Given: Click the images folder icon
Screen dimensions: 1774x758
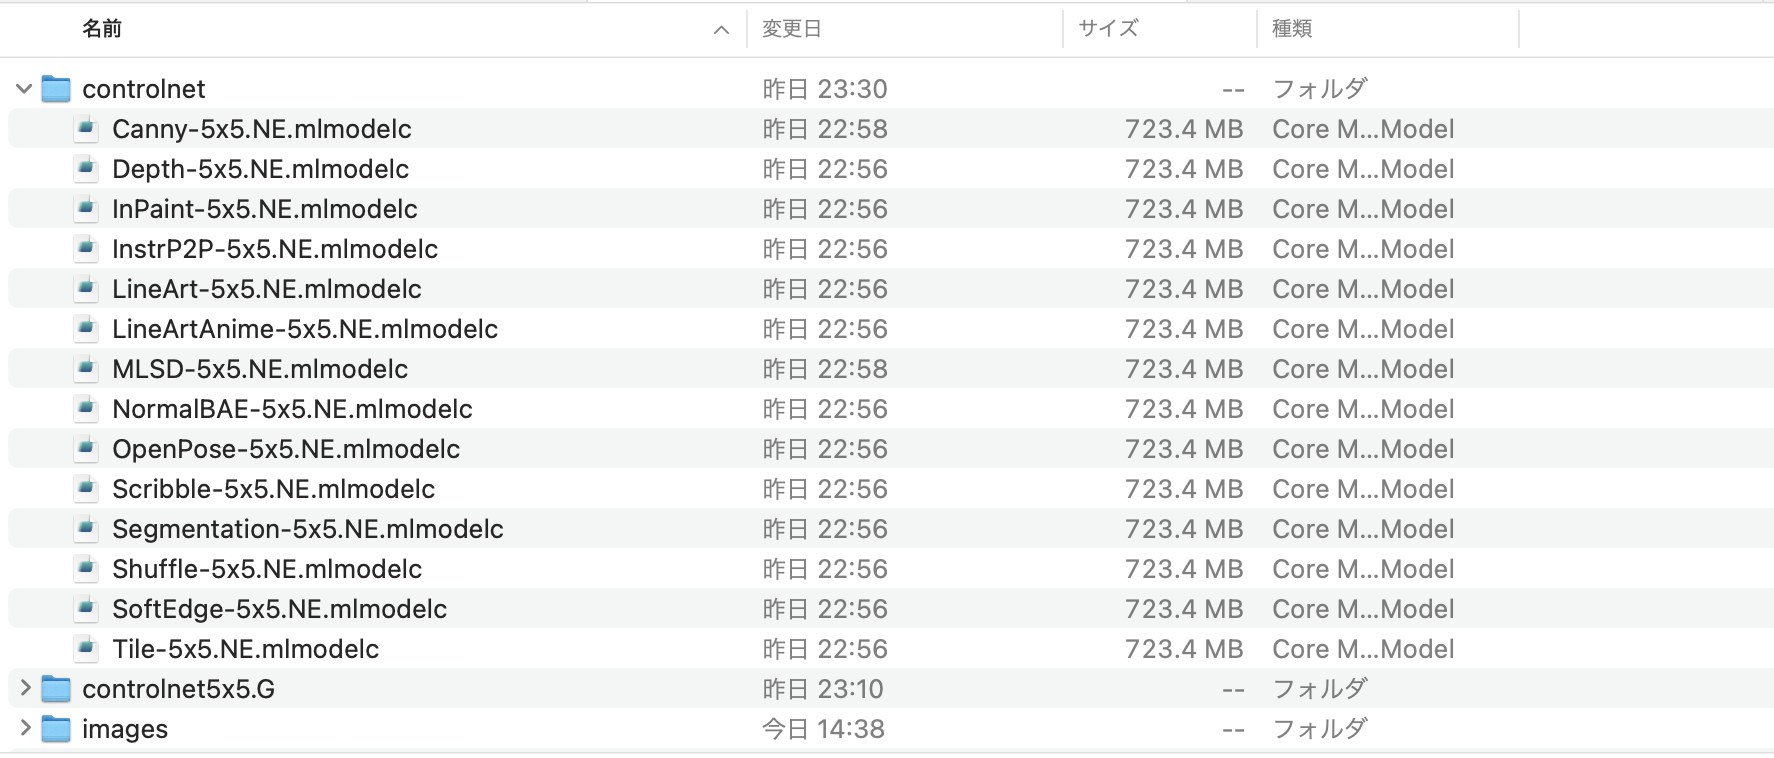Looking at the screenshot, I should tap(57, 728).
